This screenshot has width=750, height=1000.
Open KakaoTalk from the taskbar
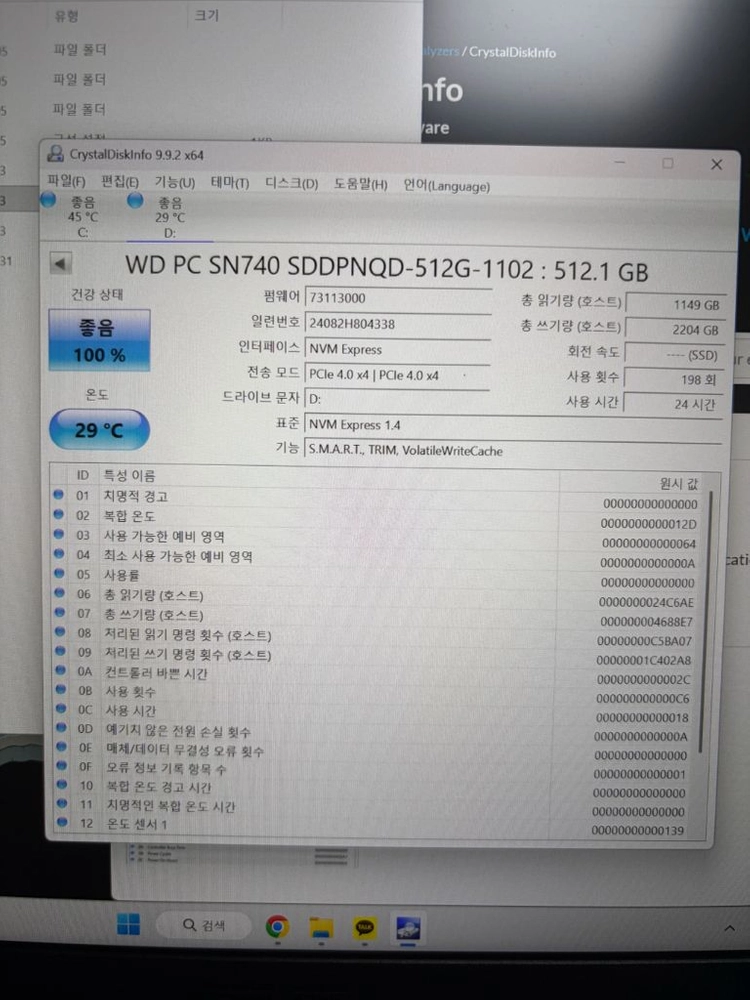(x=364, y=927)
